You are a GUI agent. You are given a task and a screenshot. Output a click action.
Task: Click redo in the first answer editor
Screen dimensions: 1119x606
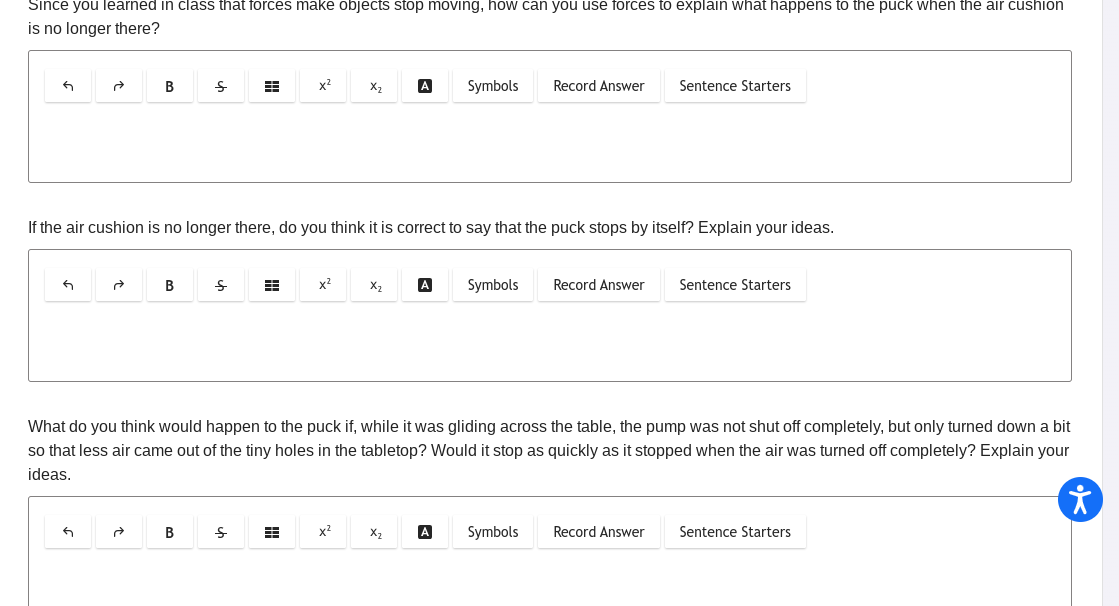(x=118, y=86)
